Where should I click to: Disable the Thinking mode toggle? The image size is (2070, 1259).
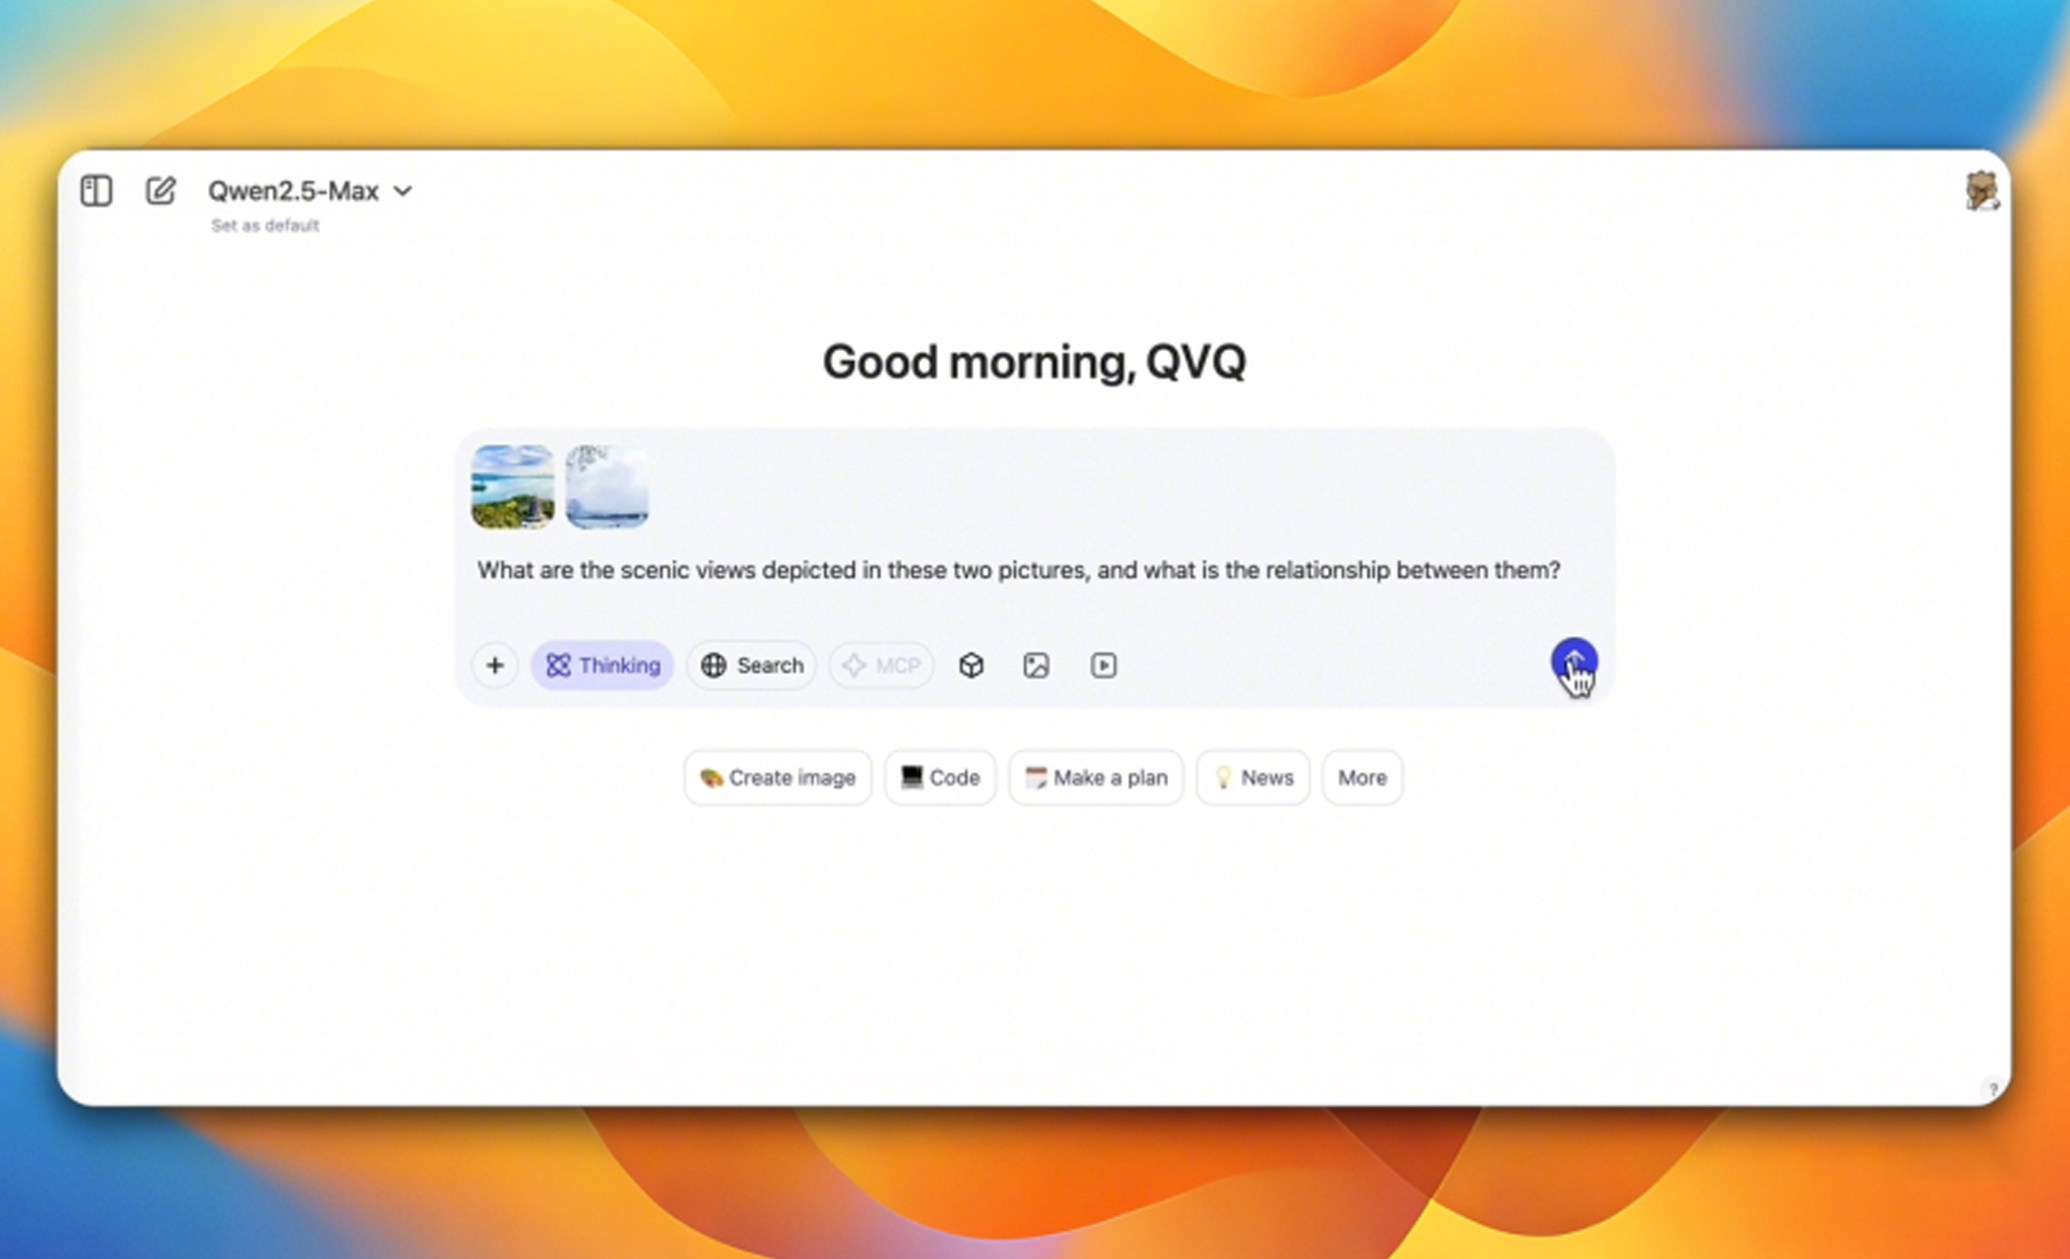tap(602, 665)
